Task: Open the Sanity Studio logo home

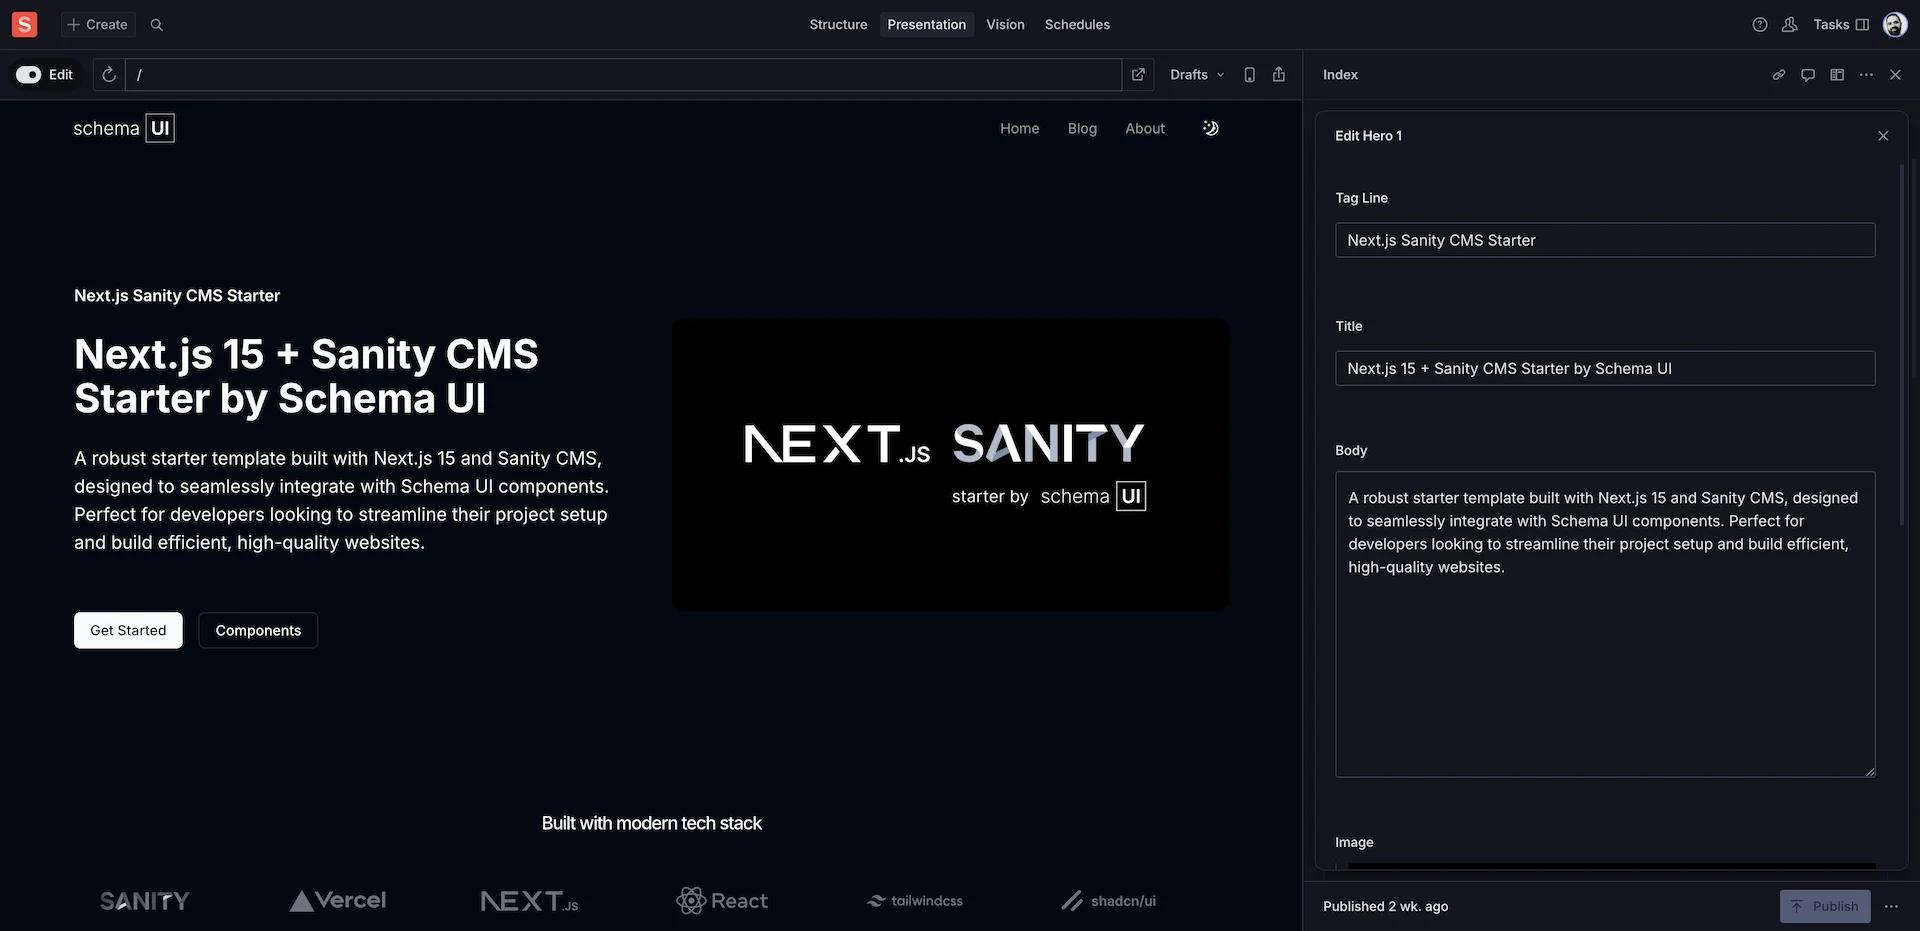Action: click(x=24, y=24)
